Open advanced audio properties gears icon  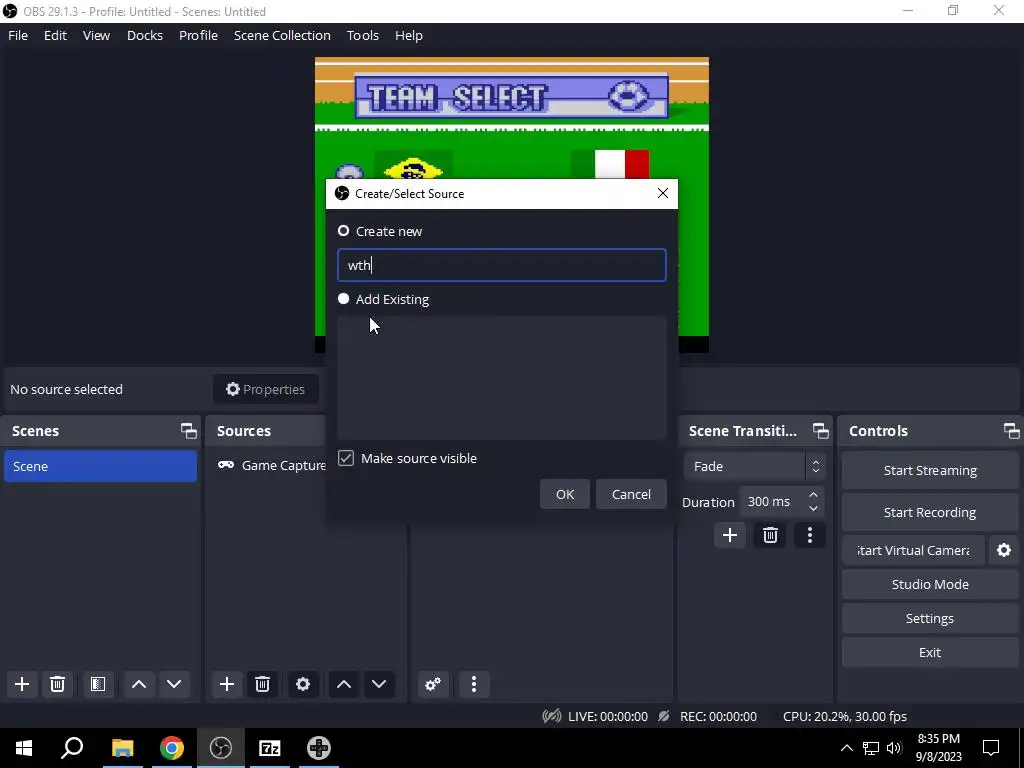432,684
